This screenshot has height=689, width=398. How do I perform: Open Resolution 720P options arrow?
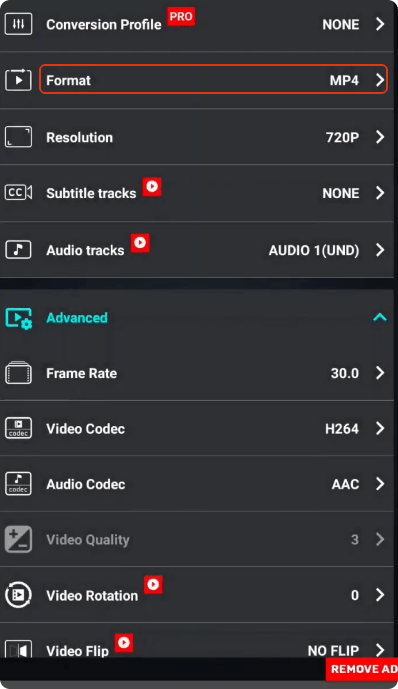tap(380, 137)
